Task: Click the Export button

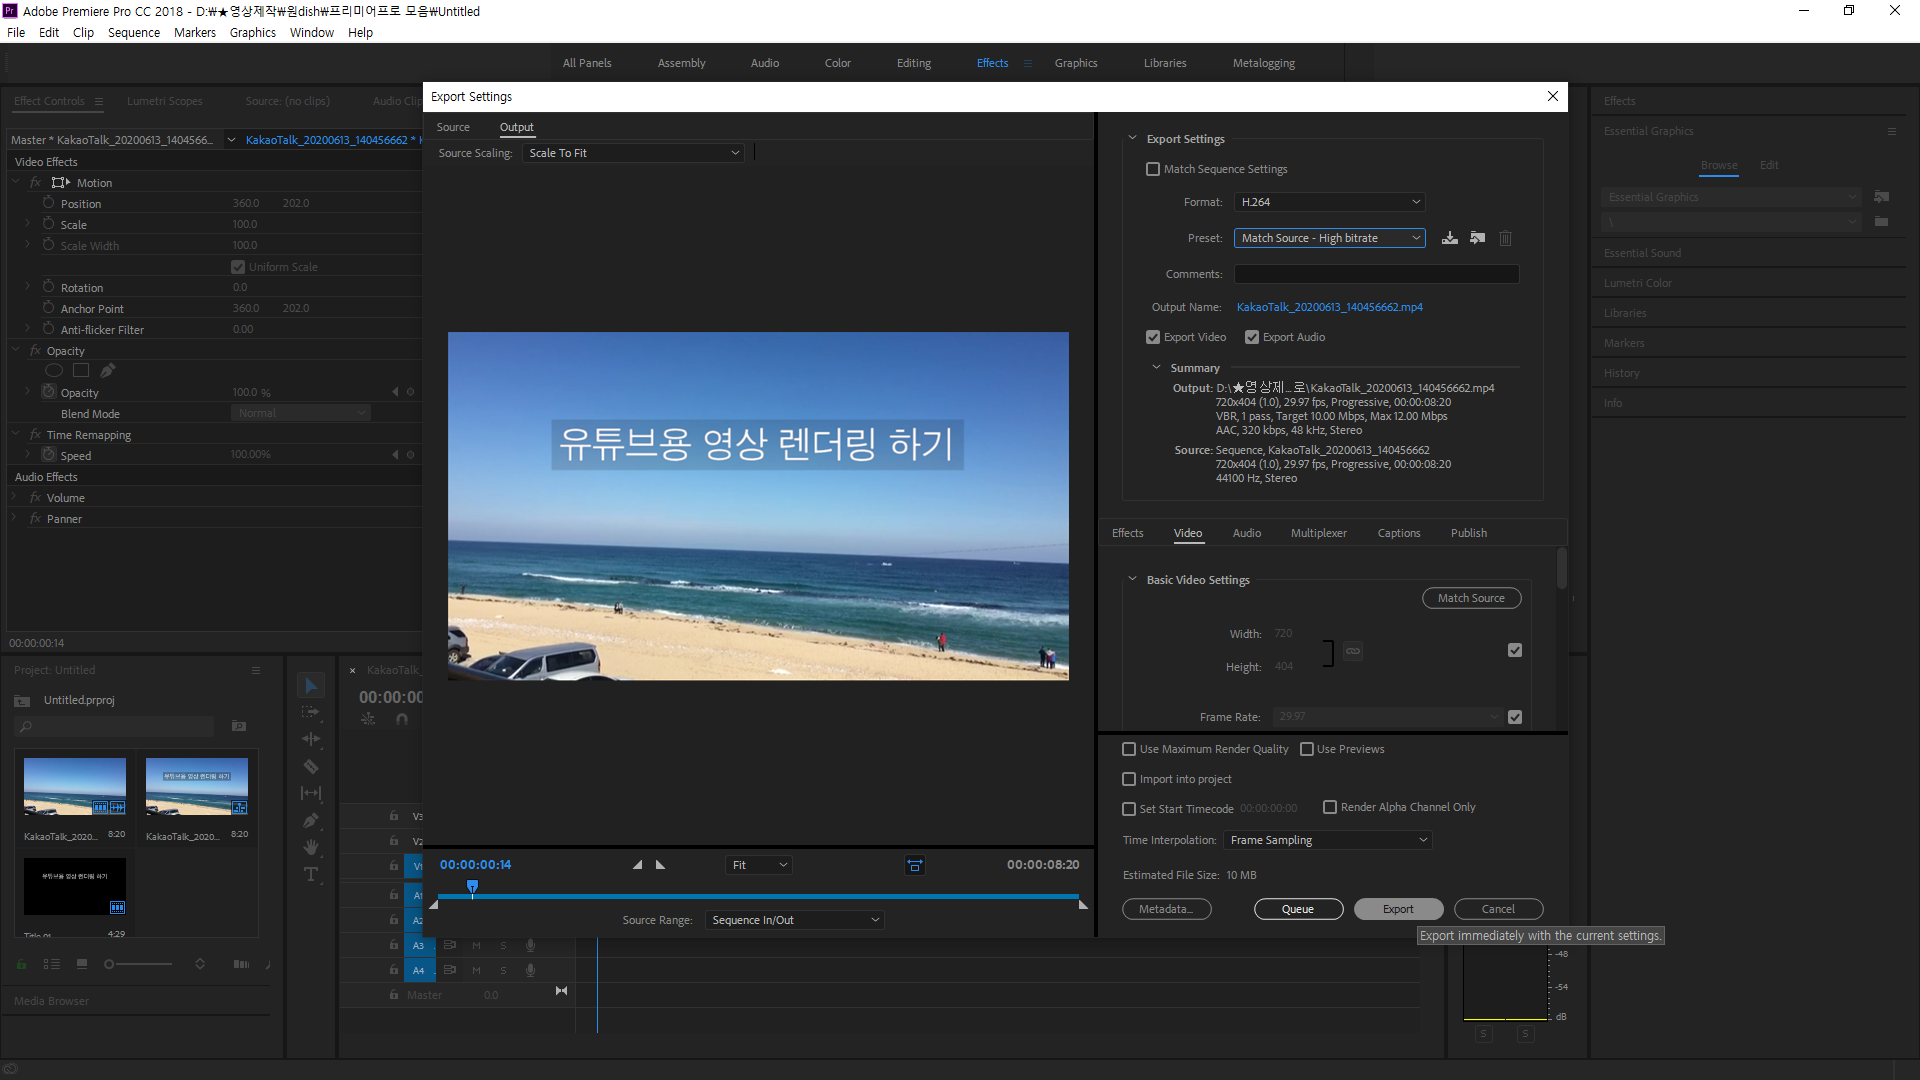Action: (1398, 909)
